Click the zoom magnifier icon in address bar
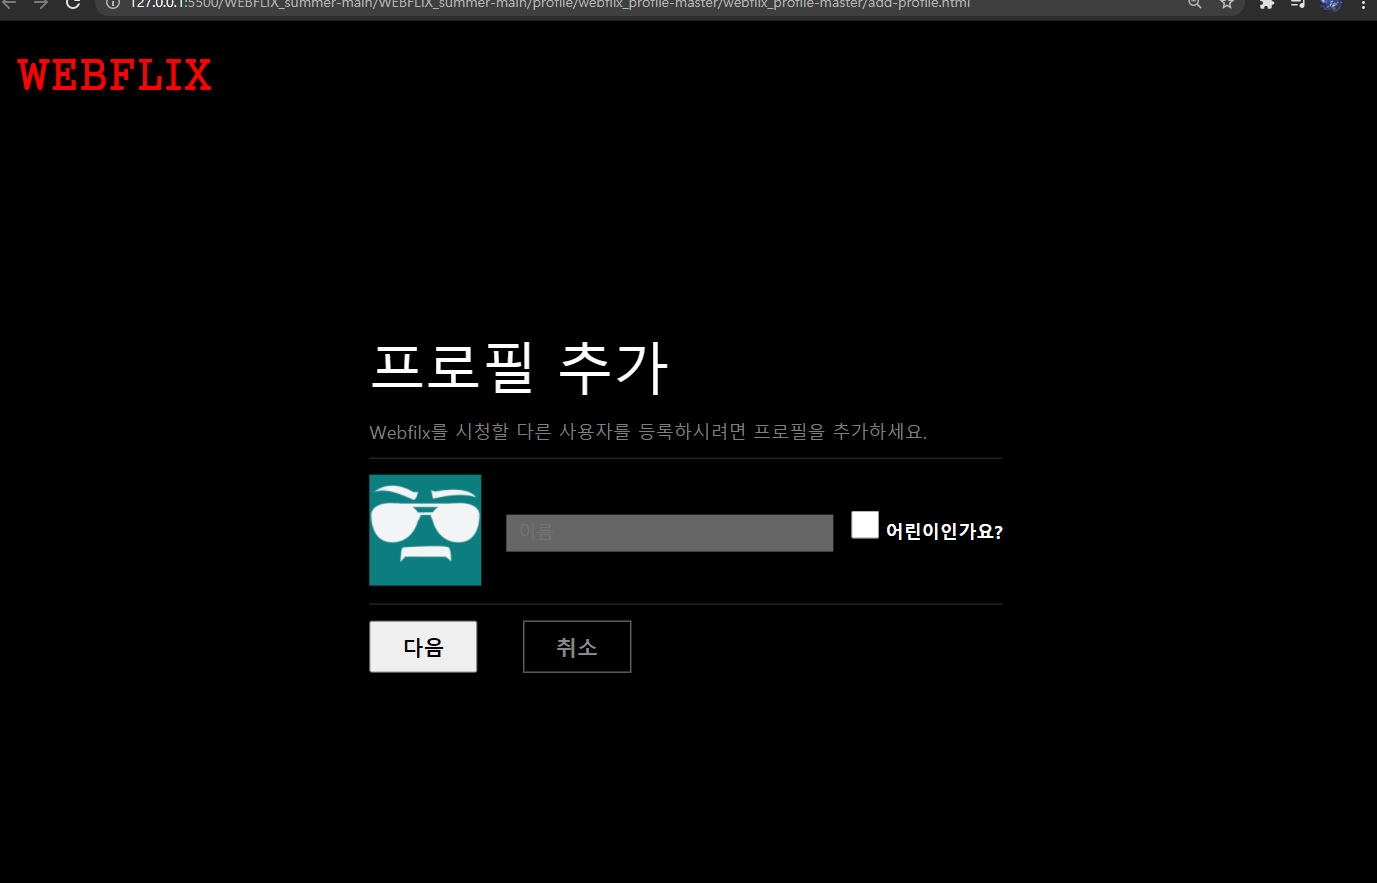 click(x=1195, y=5)
